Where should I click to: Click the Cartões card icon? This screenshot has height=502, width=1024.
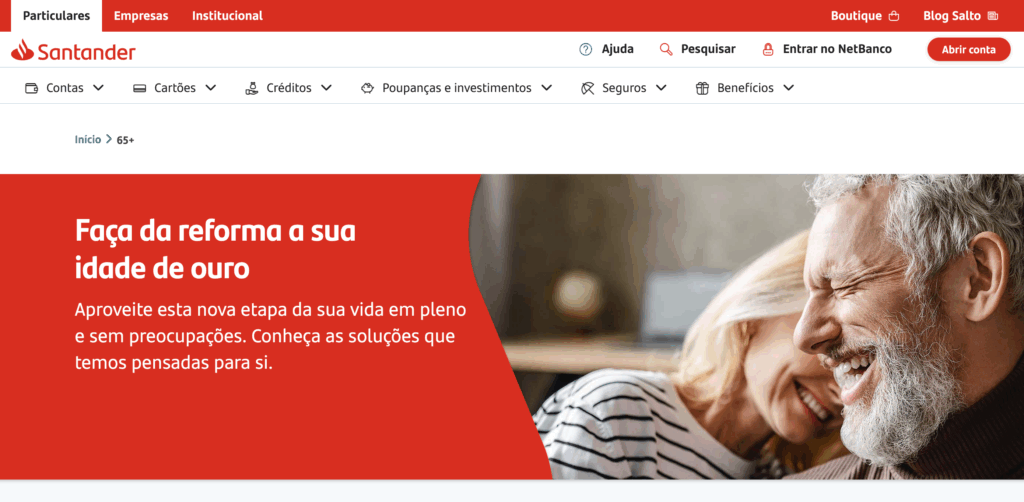[139, 87]
